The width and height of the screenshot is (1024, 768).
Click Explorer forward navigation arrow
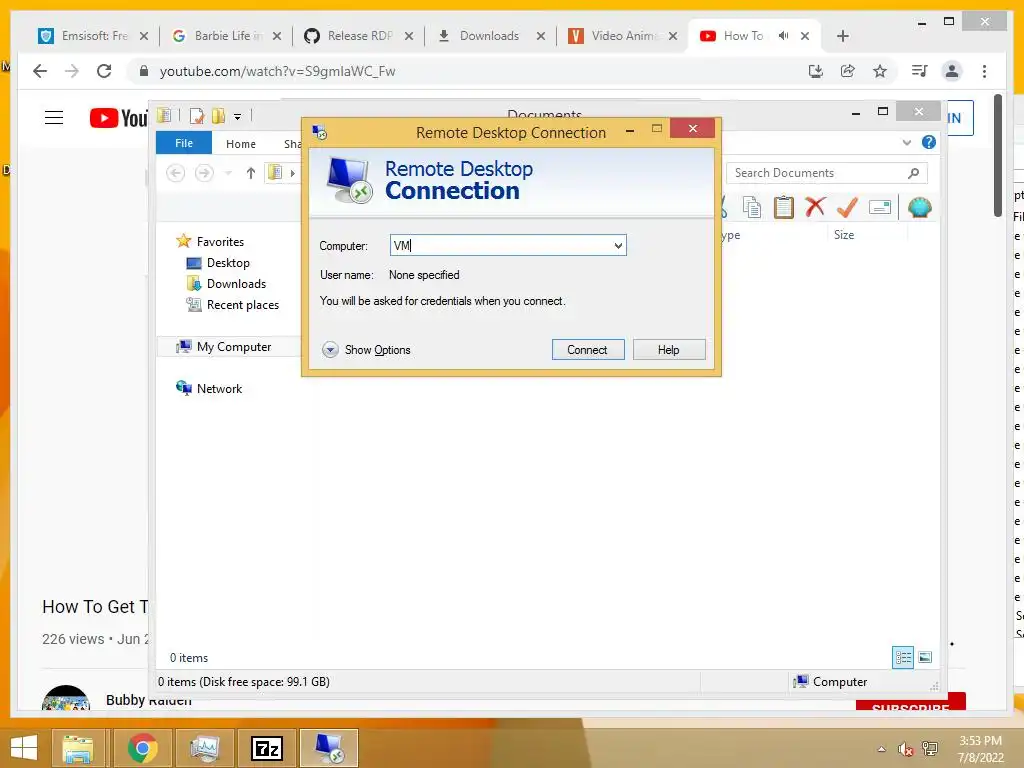click(204, 173)
